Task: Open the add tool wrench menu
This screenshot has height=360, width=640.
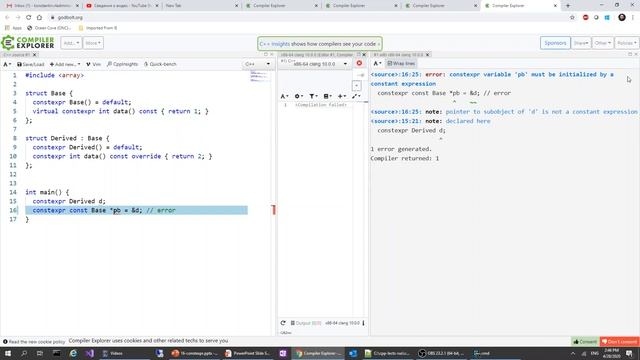Action: tap(356, 96)
